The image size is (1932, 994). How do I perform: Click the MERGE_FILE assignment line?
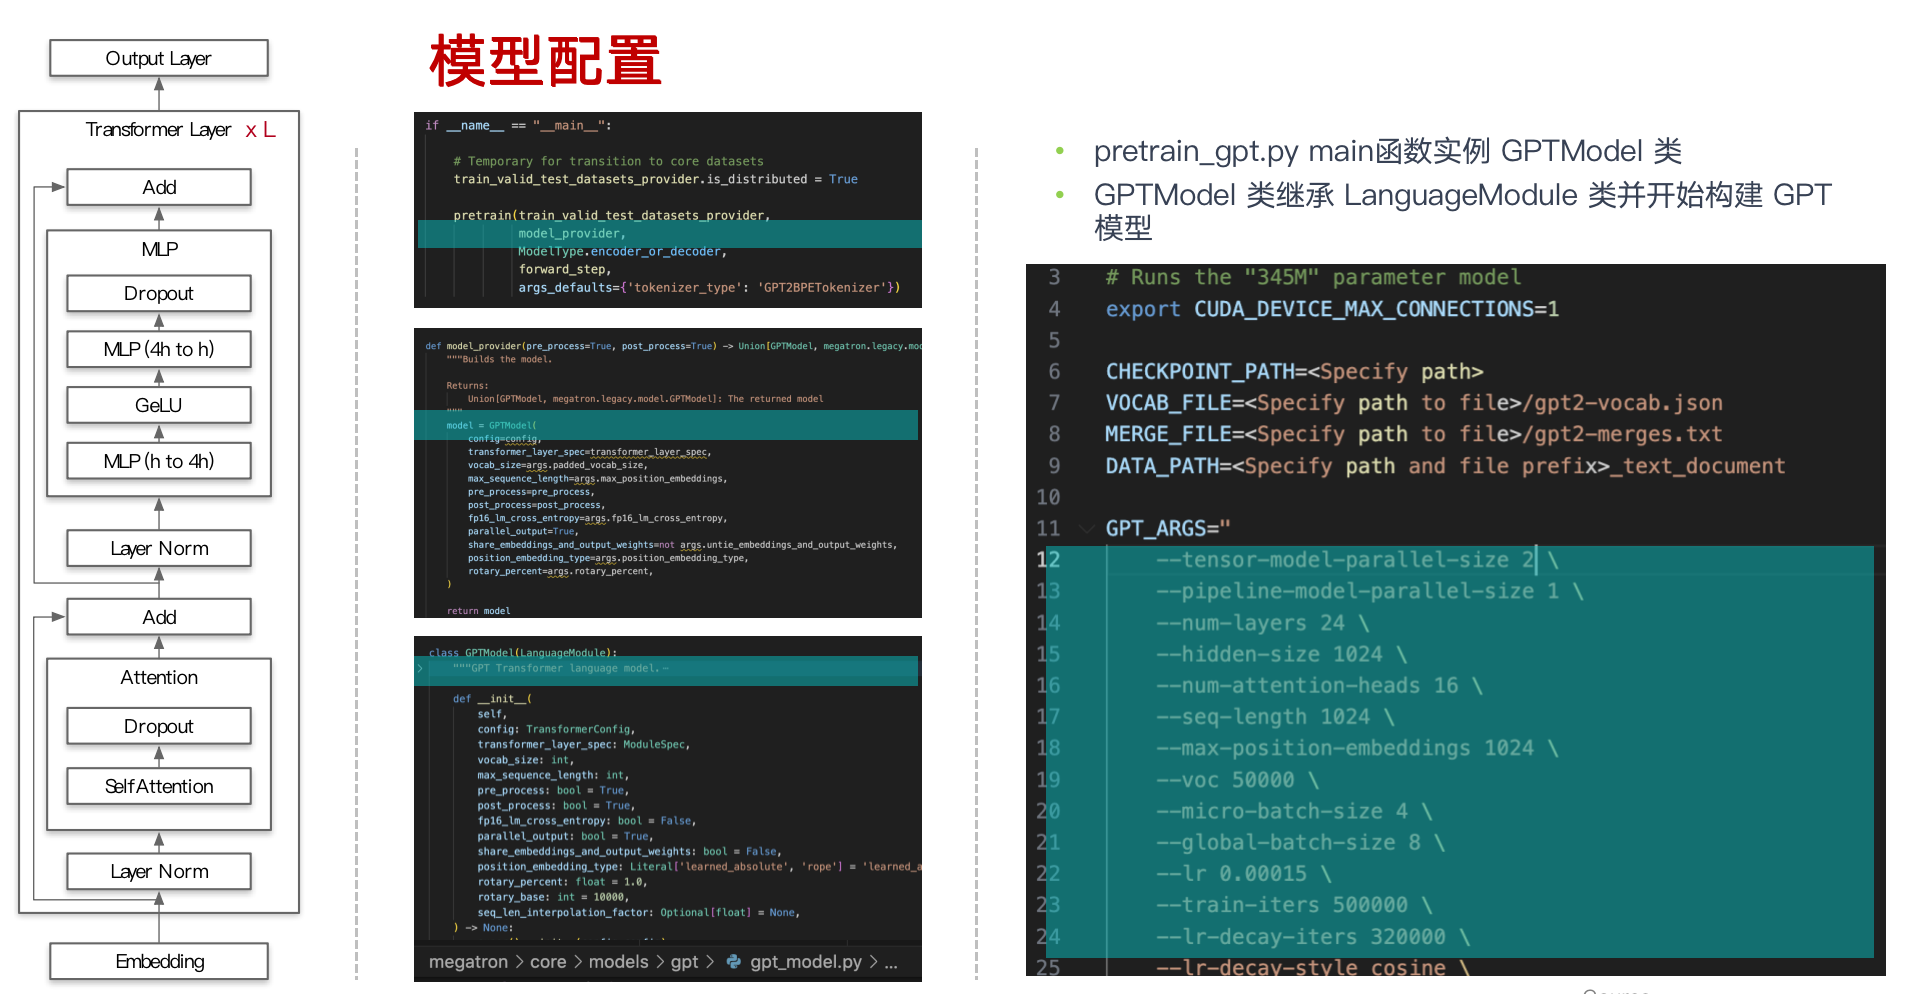[1414, 434]
